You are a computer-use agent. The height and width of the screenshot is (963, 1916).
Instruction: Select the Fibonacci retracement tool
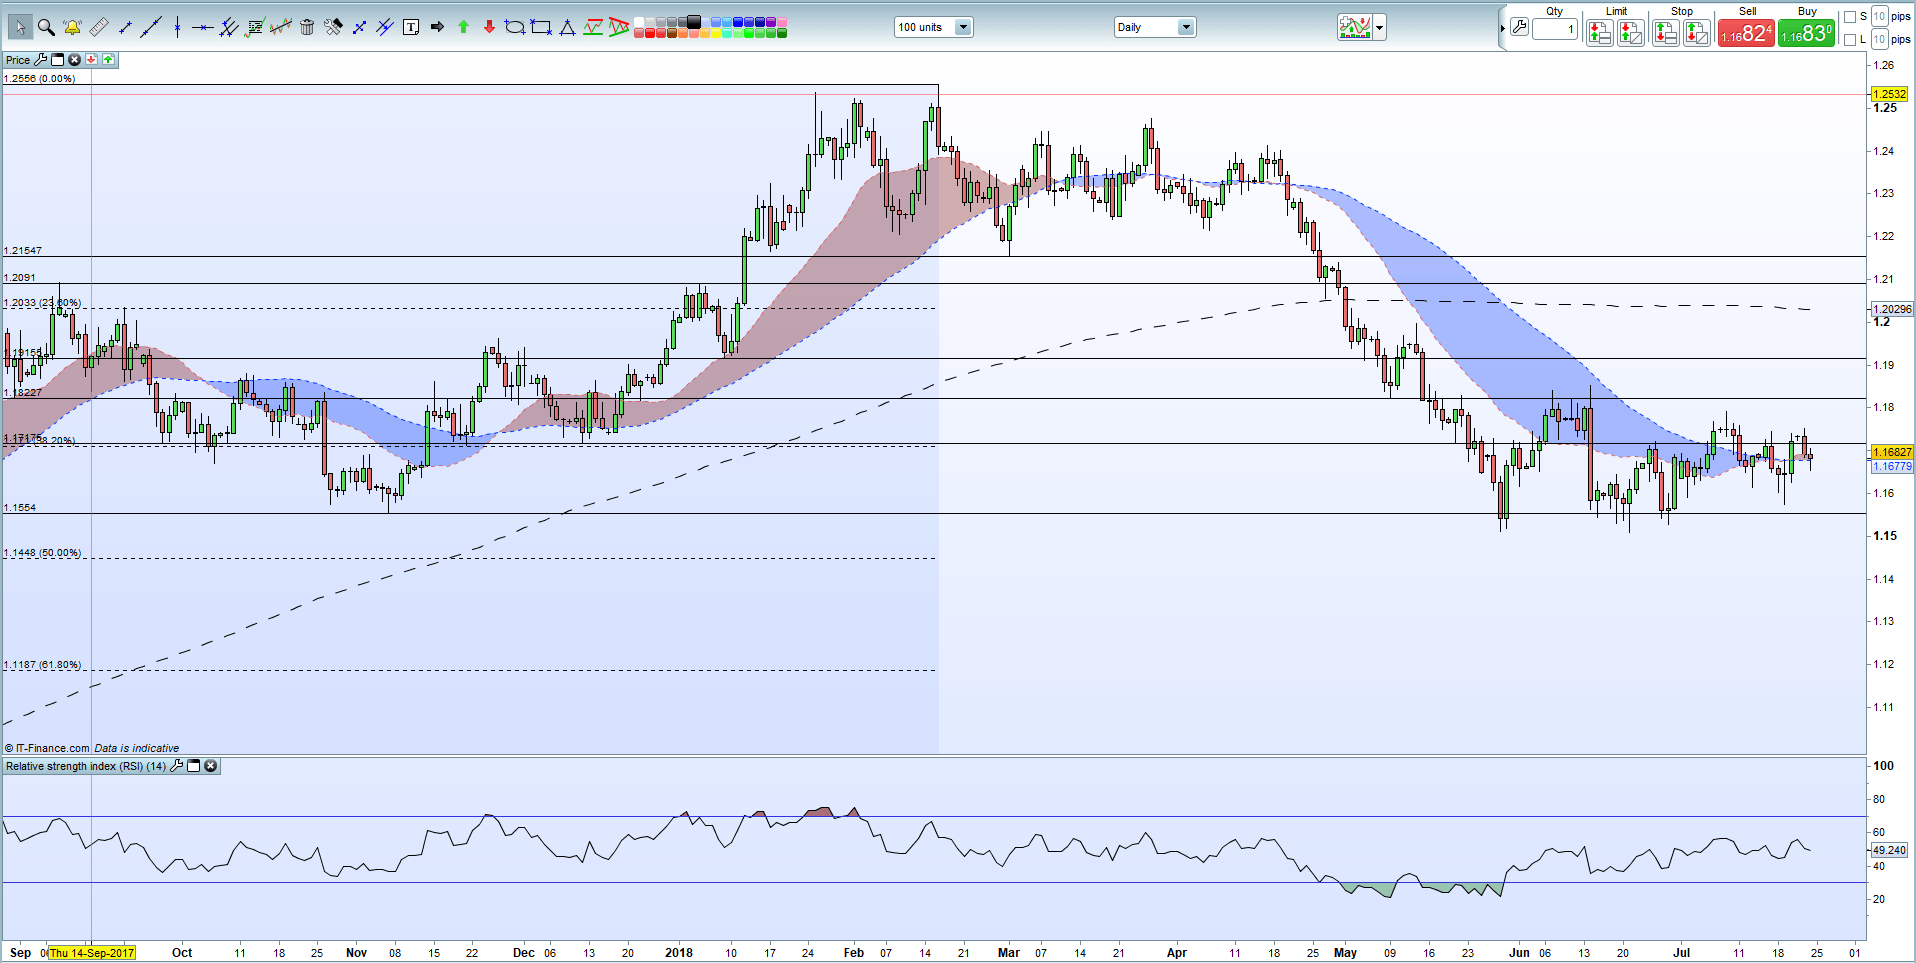255,27
